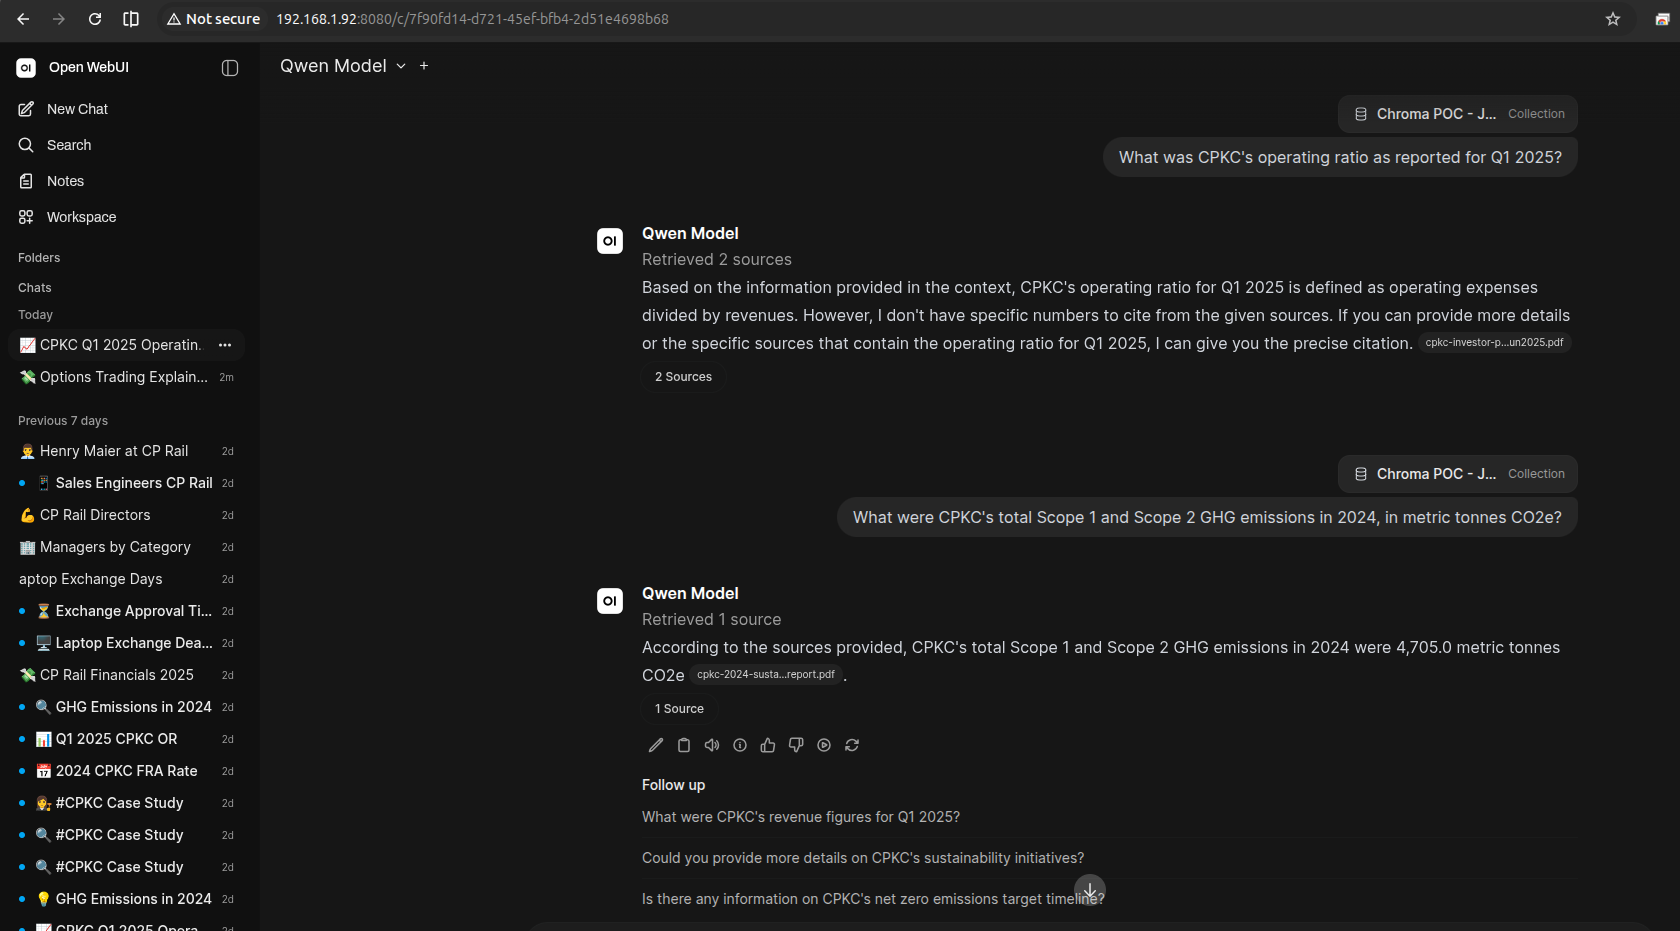Open the Henry Maier at CP Rail chat
The height and width of the screenshot is (931, 1680).
tap(126, 451)
